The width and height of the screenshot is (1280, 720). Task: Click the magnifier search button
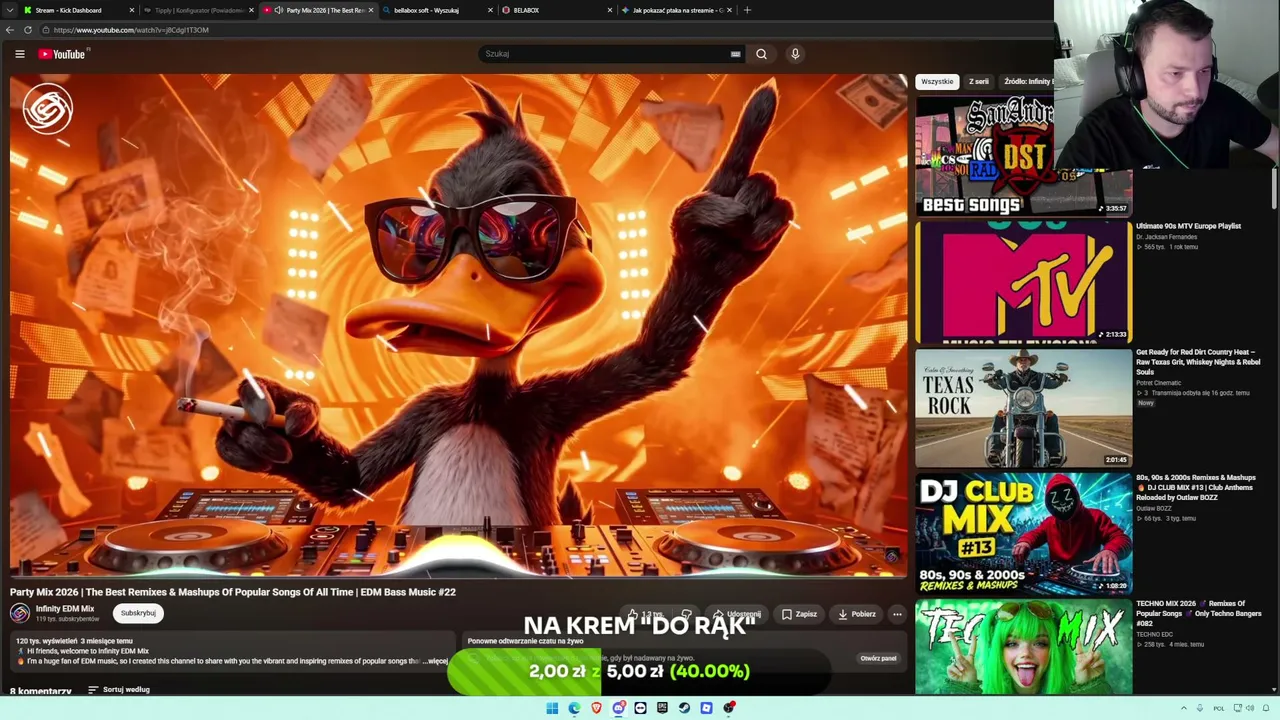pyautogui.click(x=761, y=54)
